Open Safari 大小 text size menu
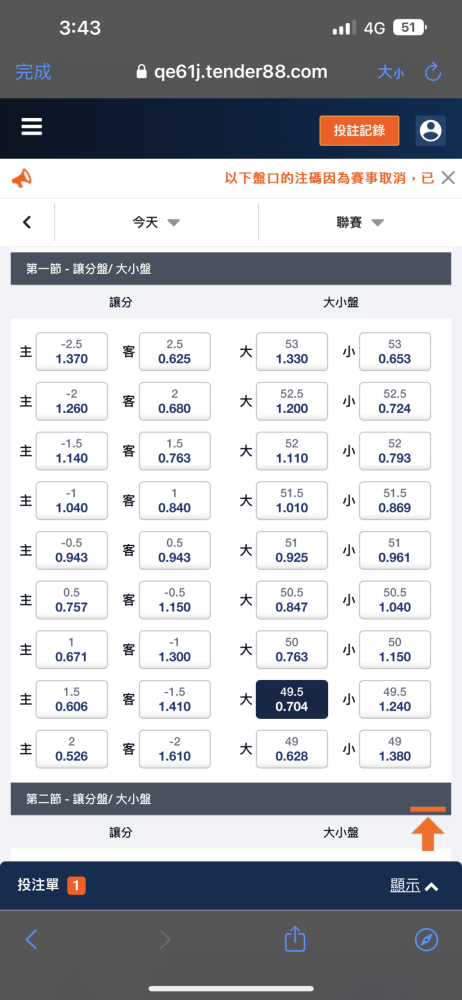 (391, 72)
